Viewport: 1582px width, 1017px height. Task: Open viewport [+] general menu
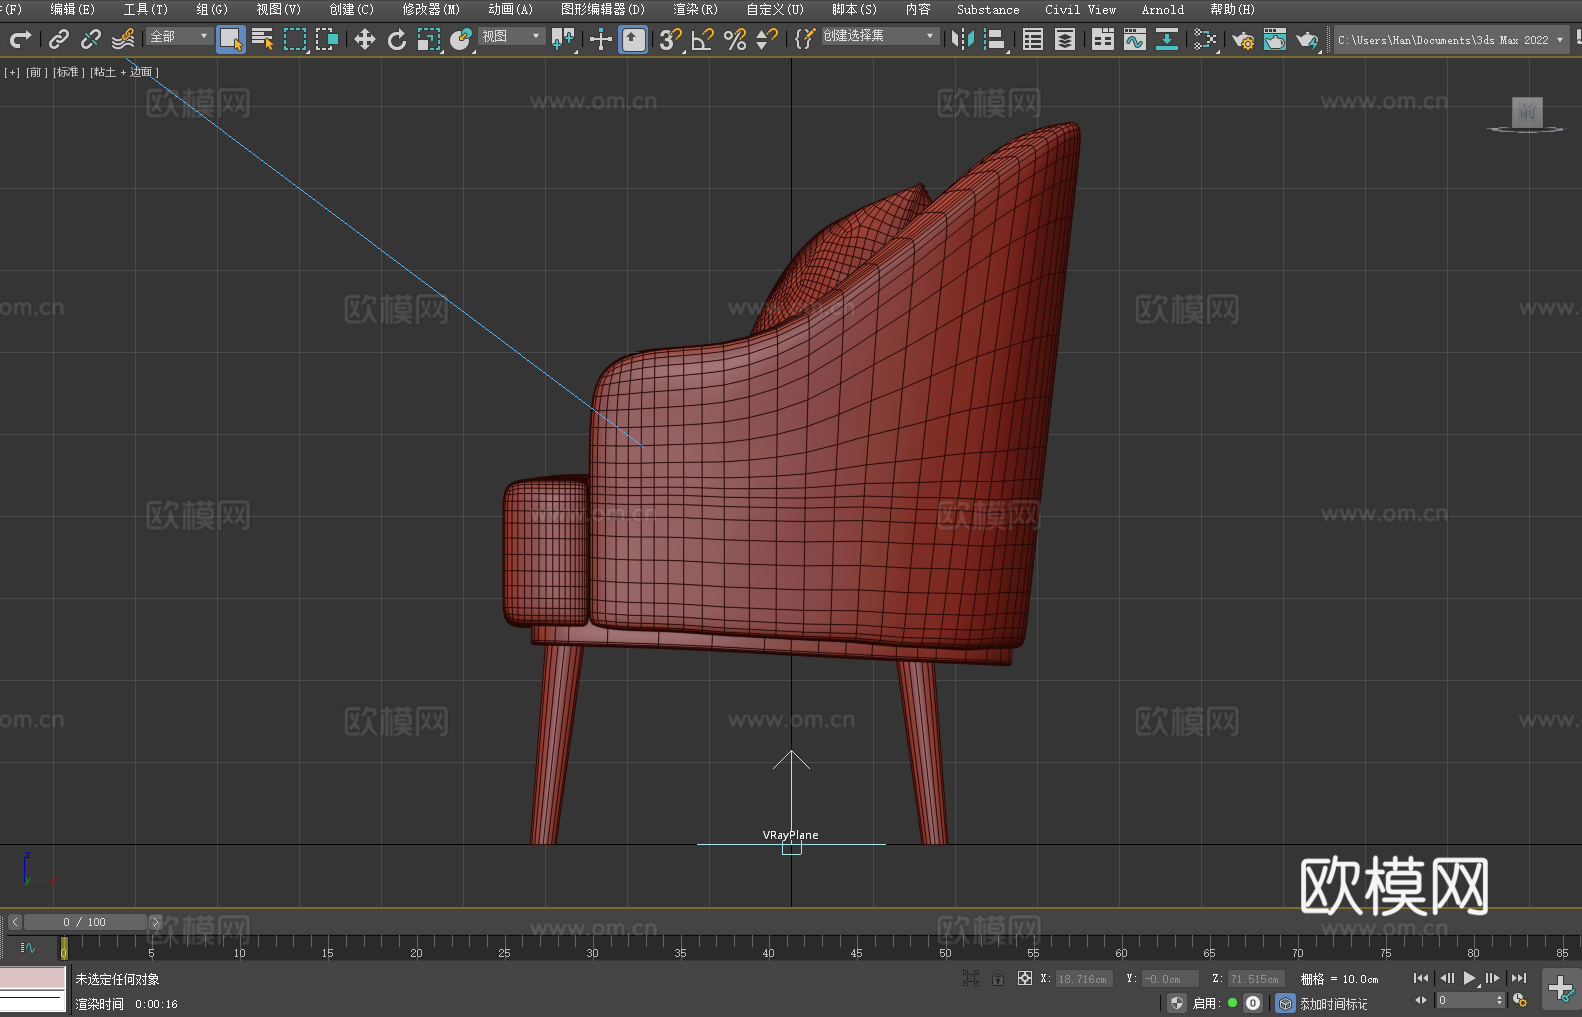[x=12, y=72]
